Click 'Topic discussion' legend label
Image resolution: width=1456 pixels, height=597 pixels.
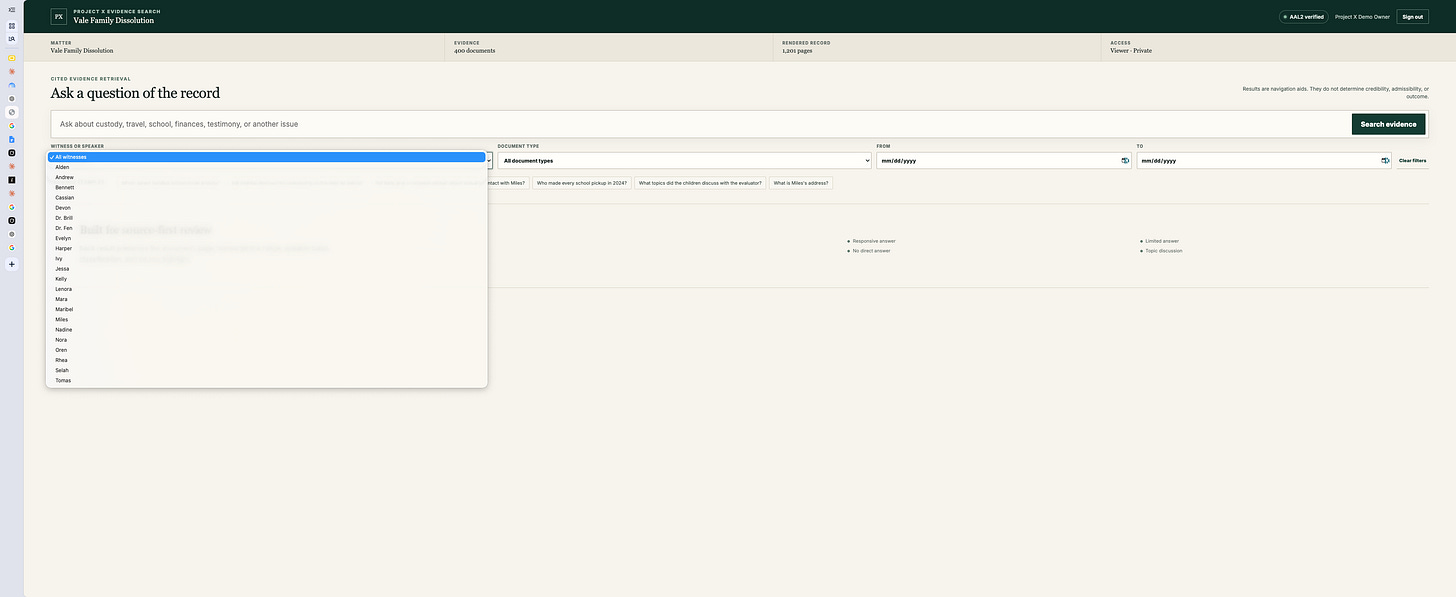point(1164,251)
